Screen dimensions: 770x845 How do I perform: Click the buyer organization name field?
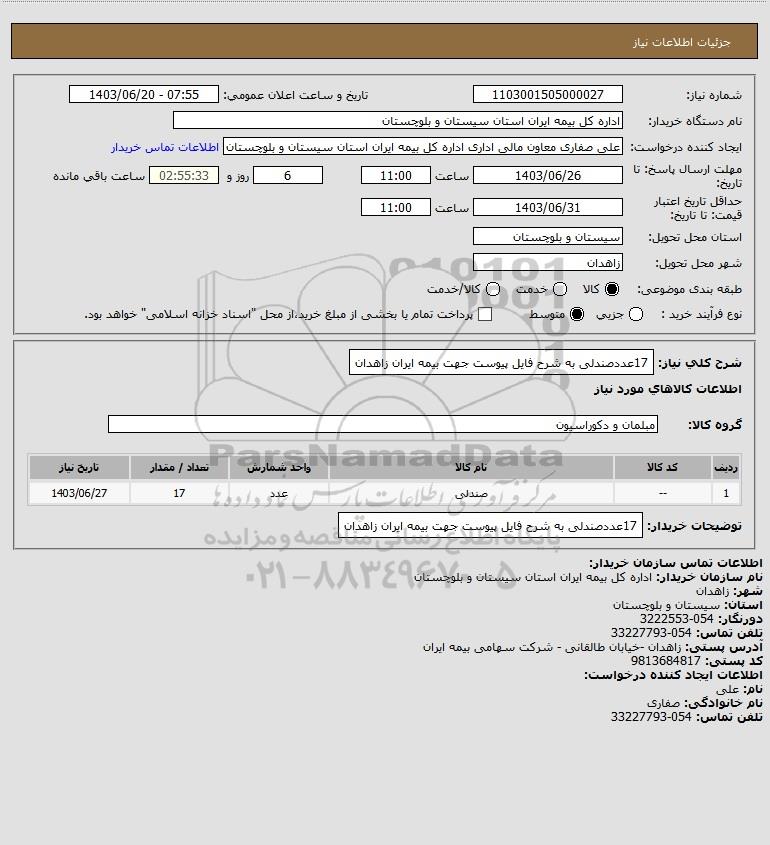click(x=398, y=121)
